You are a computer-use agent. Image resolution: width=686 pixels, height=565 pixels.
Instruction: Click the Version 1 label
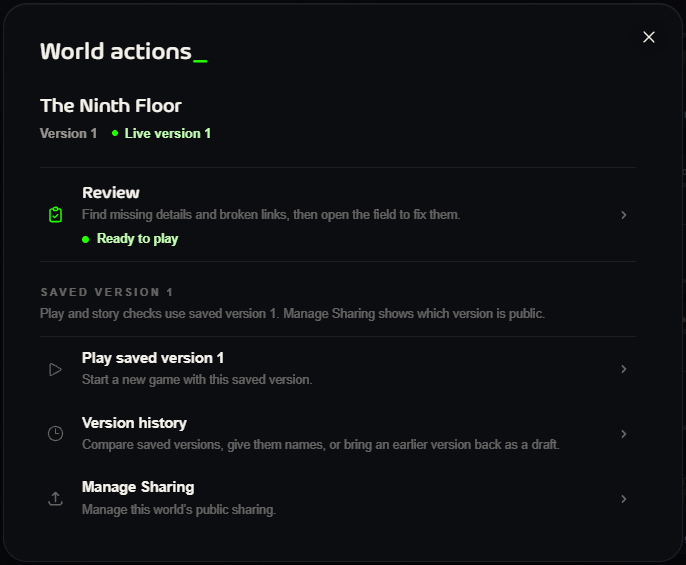pos(68,133)
